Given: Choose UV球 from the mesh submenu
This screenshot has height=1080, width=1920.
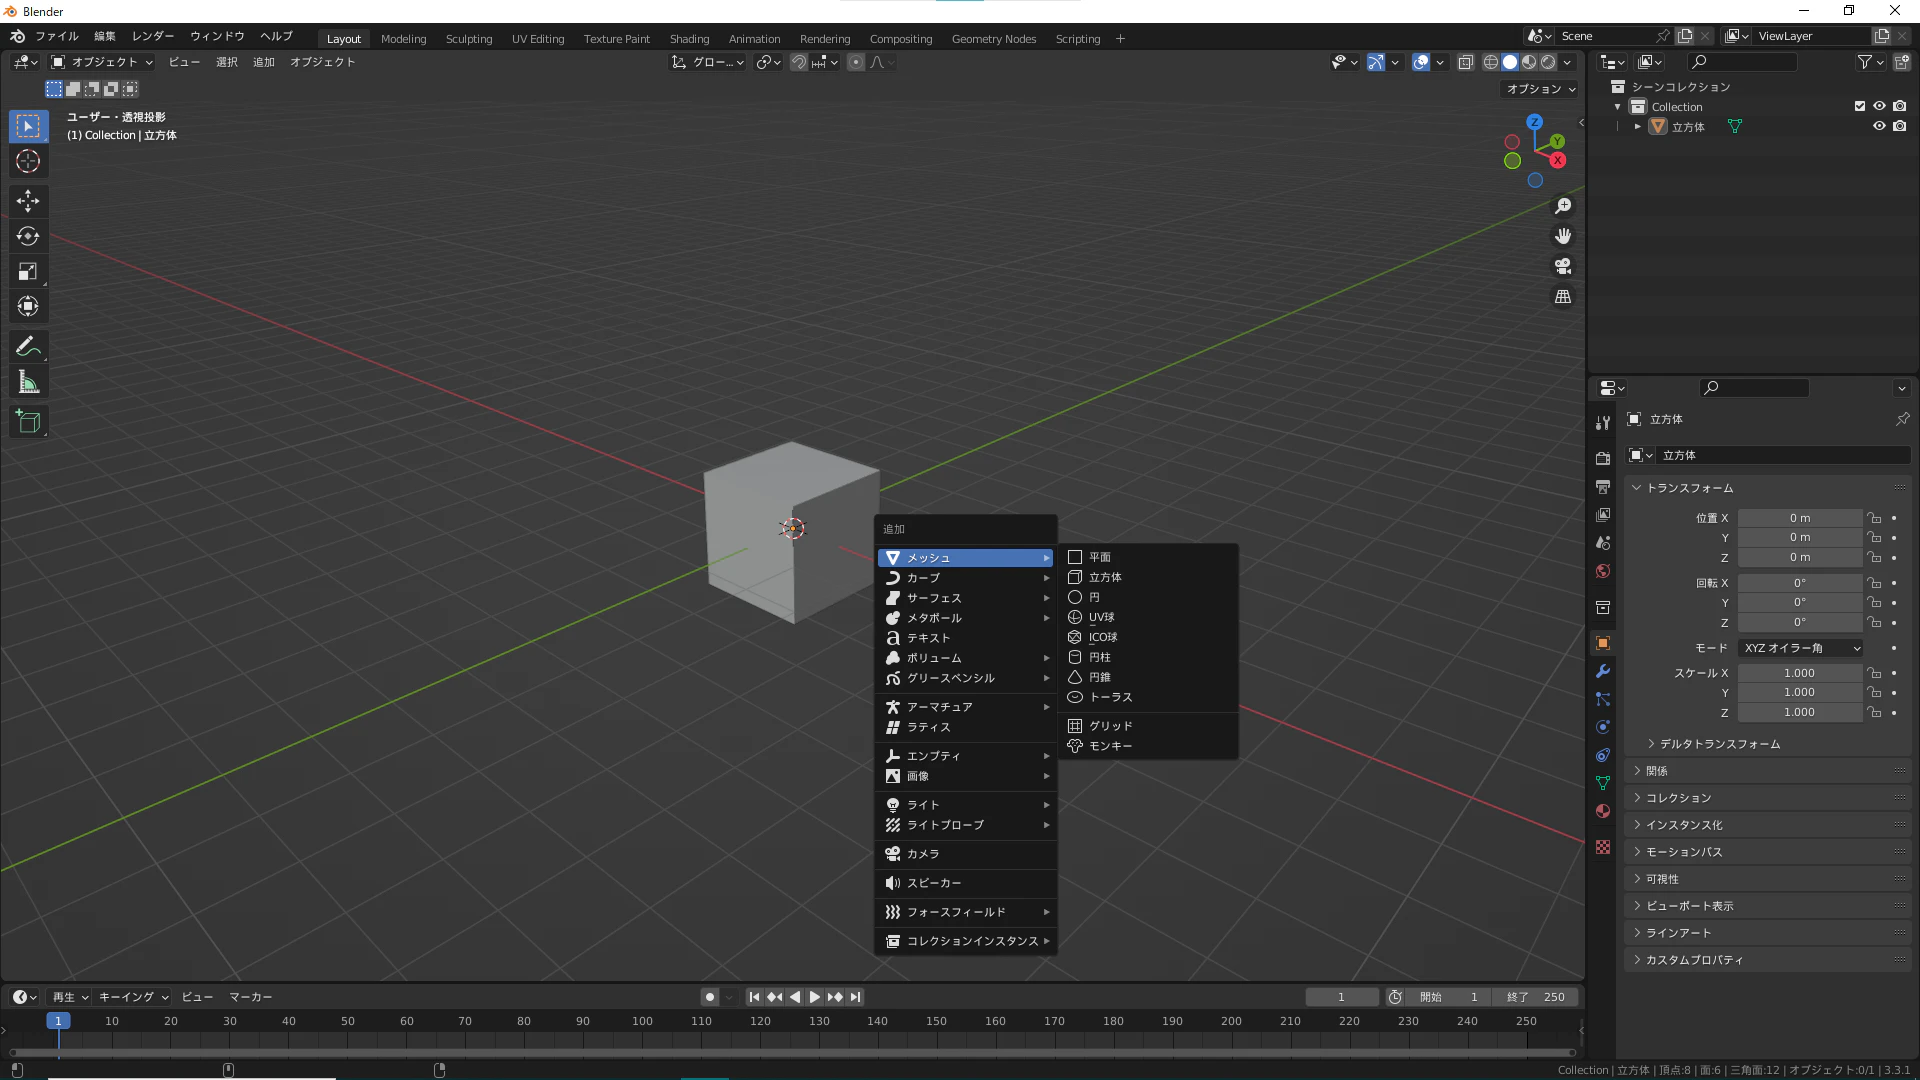Looking at the screenshot, I should (x=1147, y=617).
